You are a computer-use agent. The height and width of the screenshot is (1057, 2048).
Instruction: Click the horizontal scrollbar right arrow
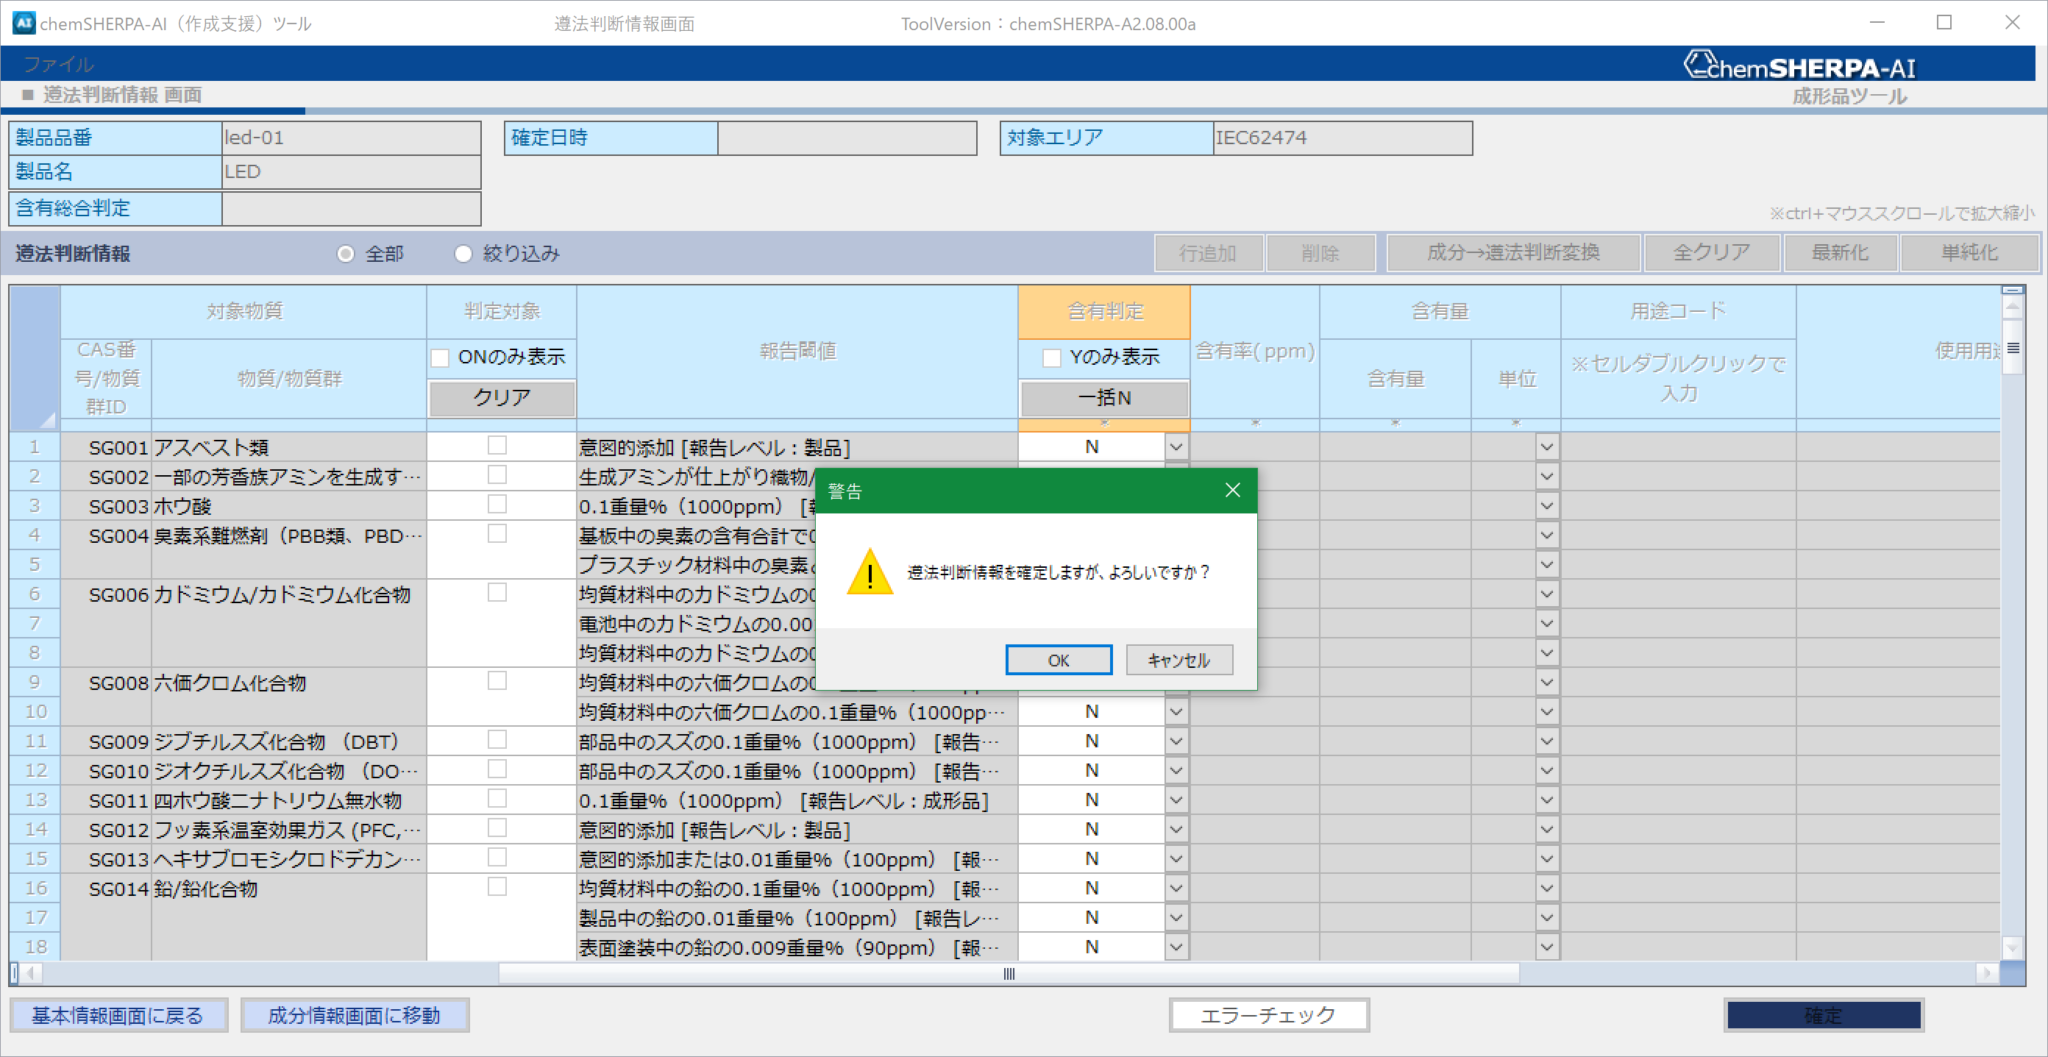(1986, 973)
